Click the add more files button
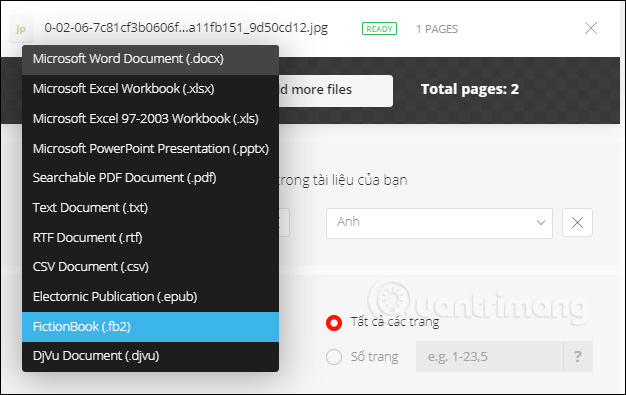The image size is (626, 395). pyautogui.click(x=335, y=91)
